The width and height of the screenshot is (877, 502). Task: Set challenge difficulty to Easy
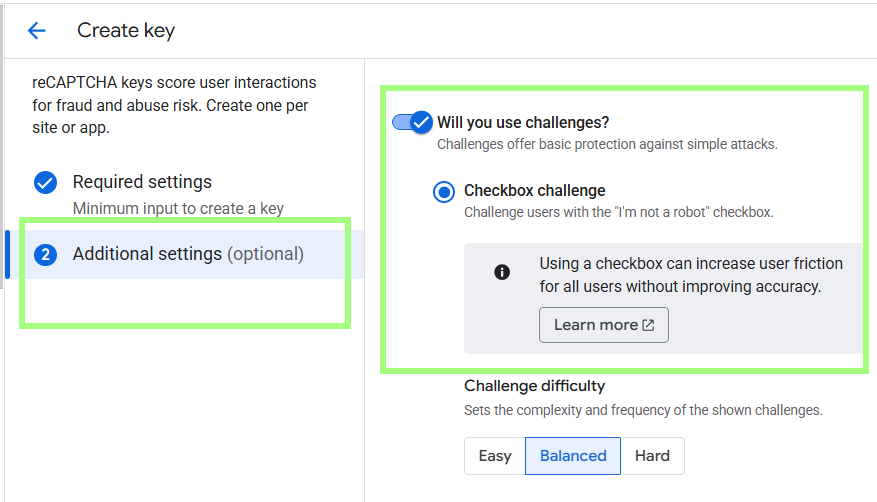point(495,456)
